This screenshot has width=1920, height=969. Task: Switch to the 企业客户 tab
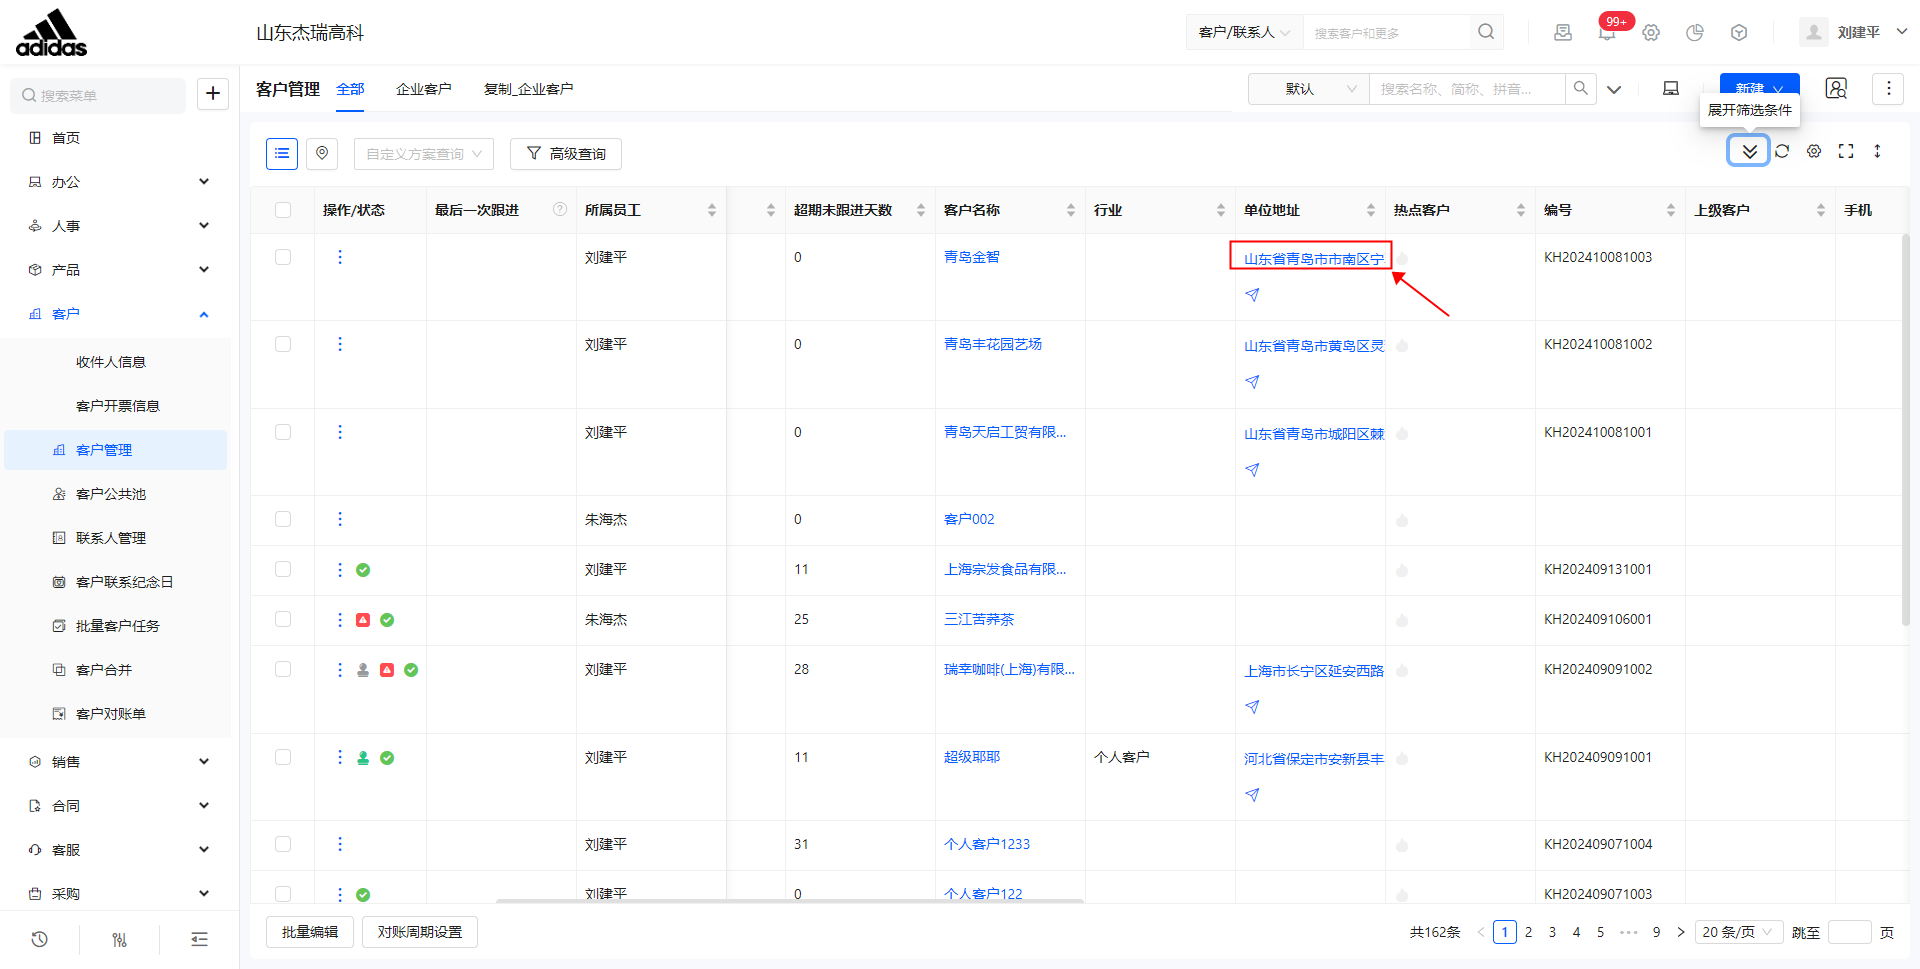(424, 89)
